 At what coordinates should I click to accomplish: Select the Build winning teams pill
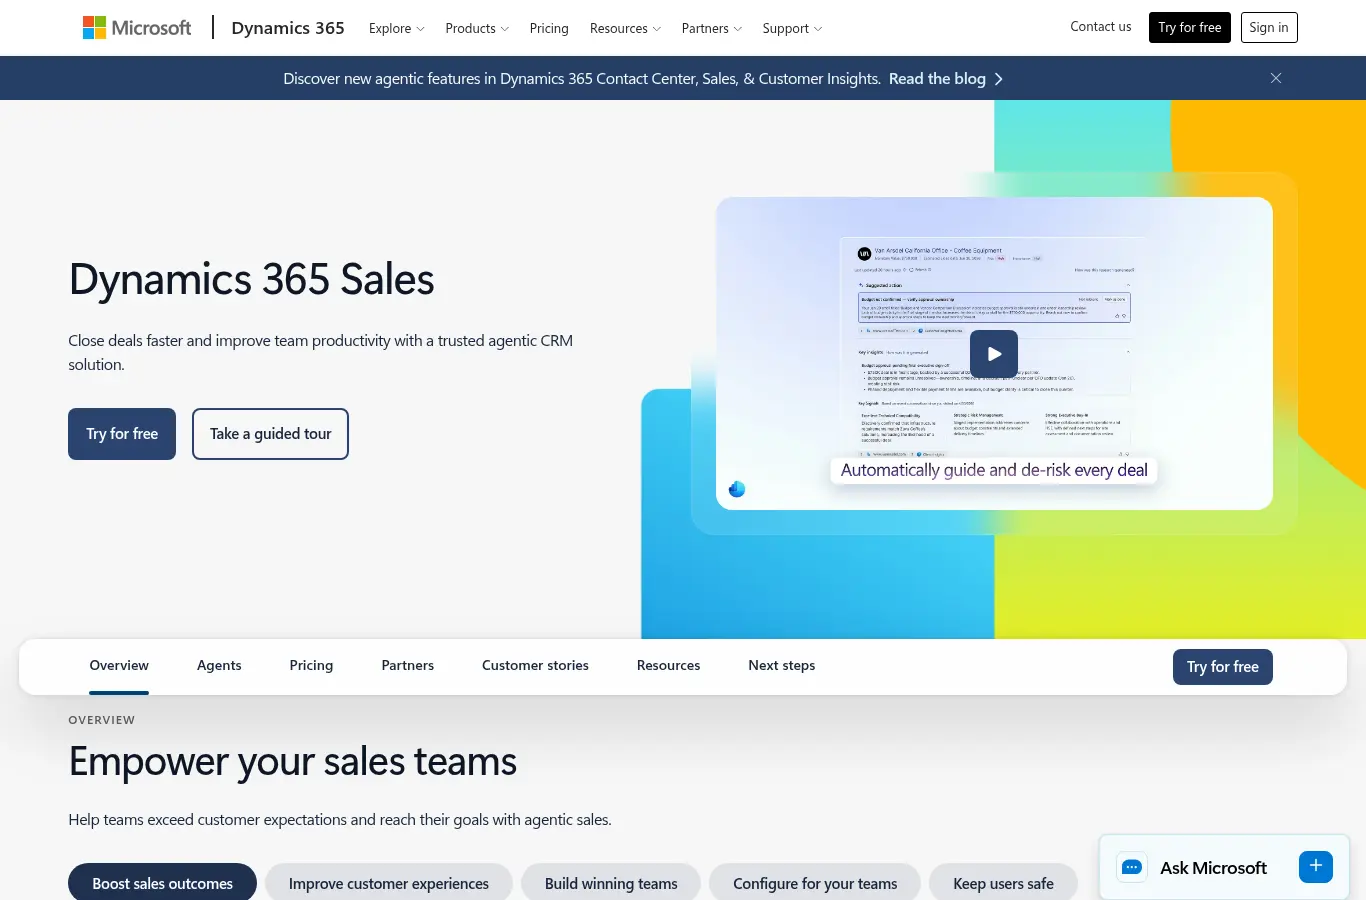(x=611, y=883)
